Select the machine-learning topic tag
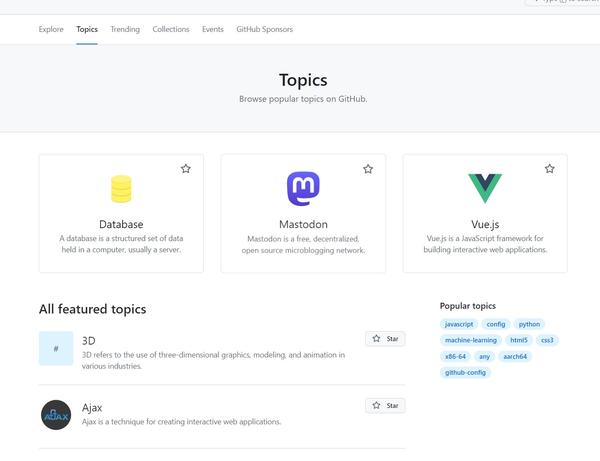600x461 pixels. (x=470, y=340)
